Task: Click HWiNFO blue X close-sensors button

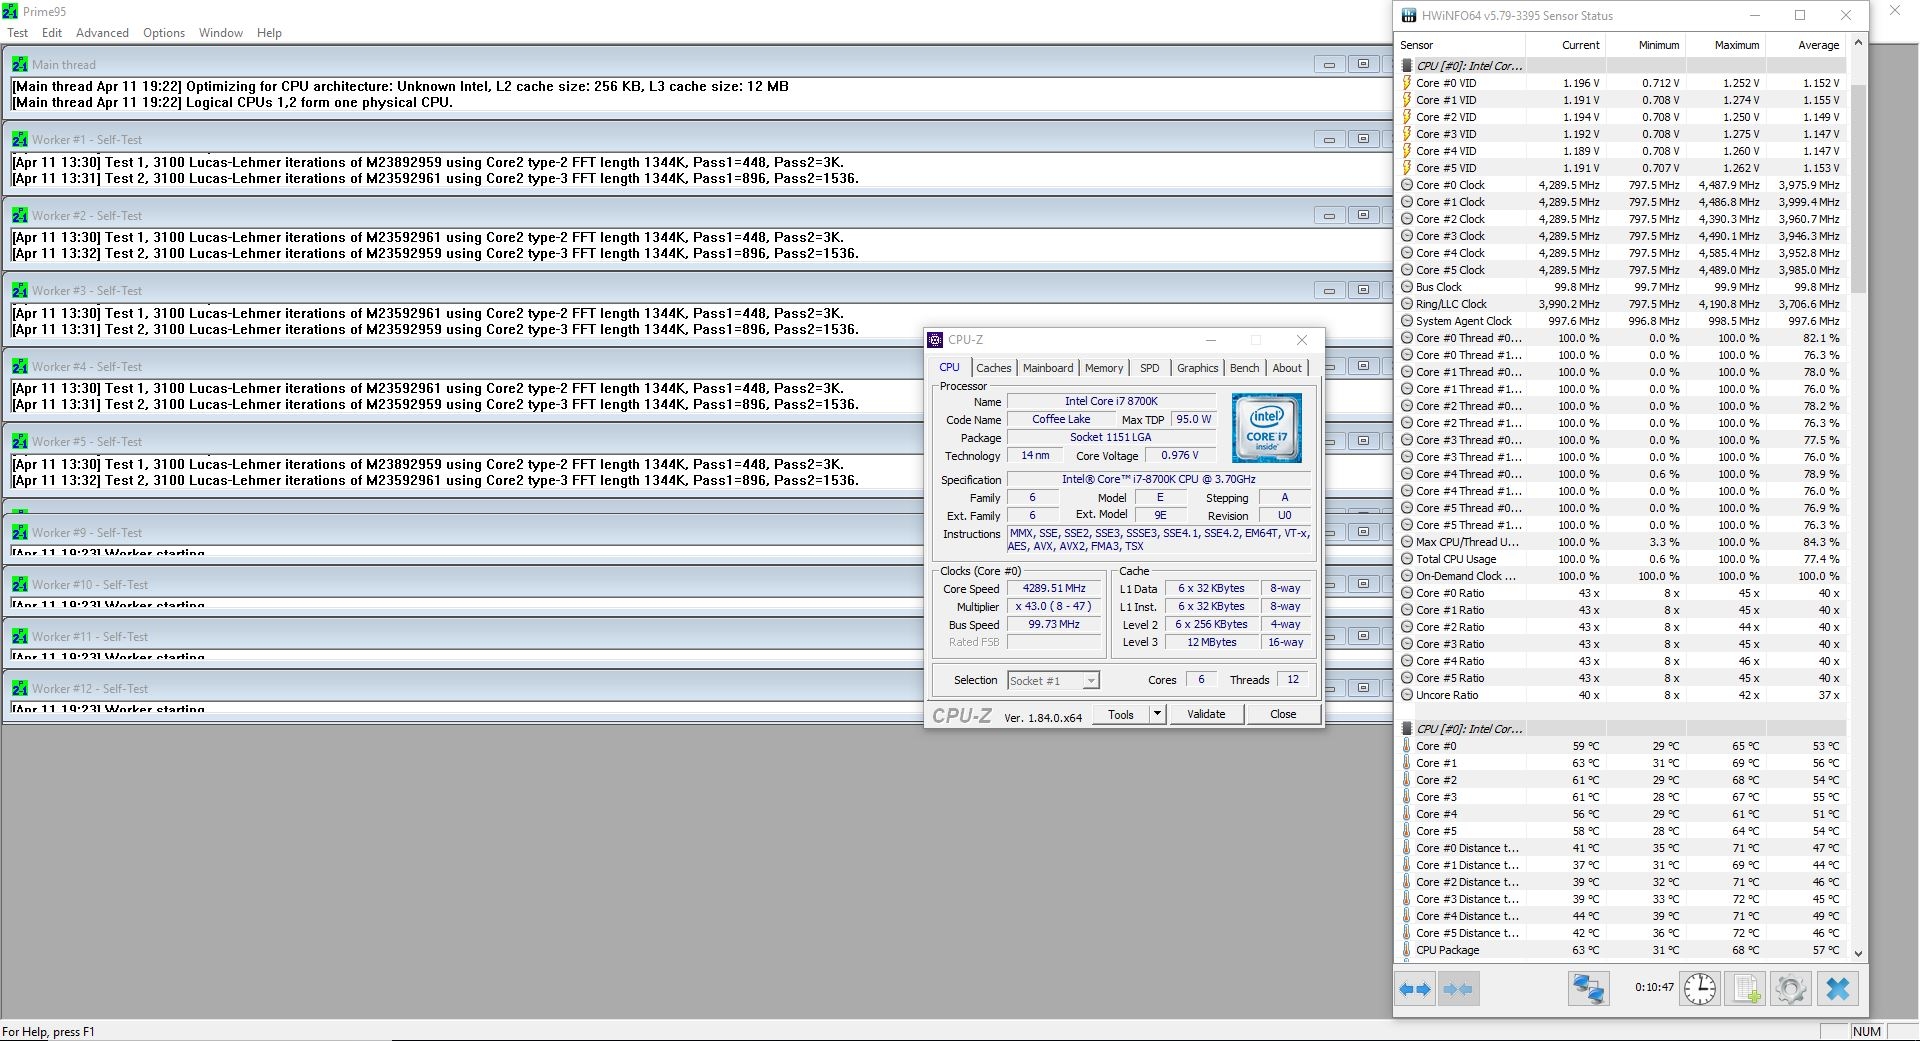Action: pyautogui.click(x=1838, y=989)
